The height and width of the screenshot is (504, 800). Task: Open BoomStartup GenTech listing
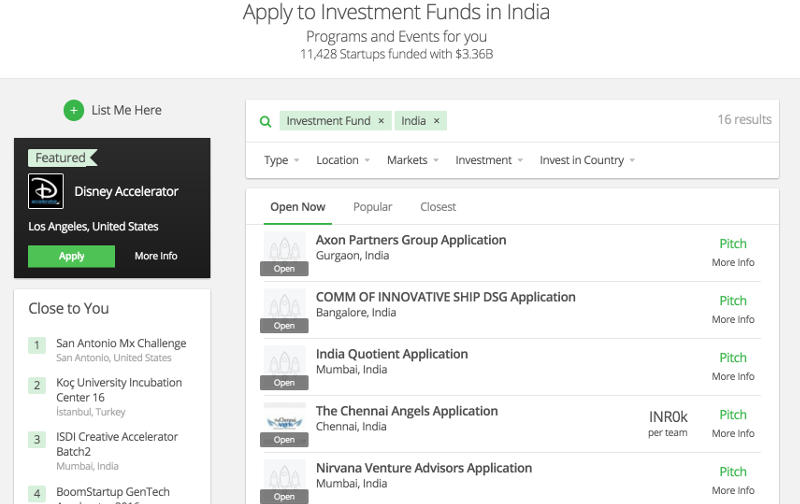tap(113, 492)
